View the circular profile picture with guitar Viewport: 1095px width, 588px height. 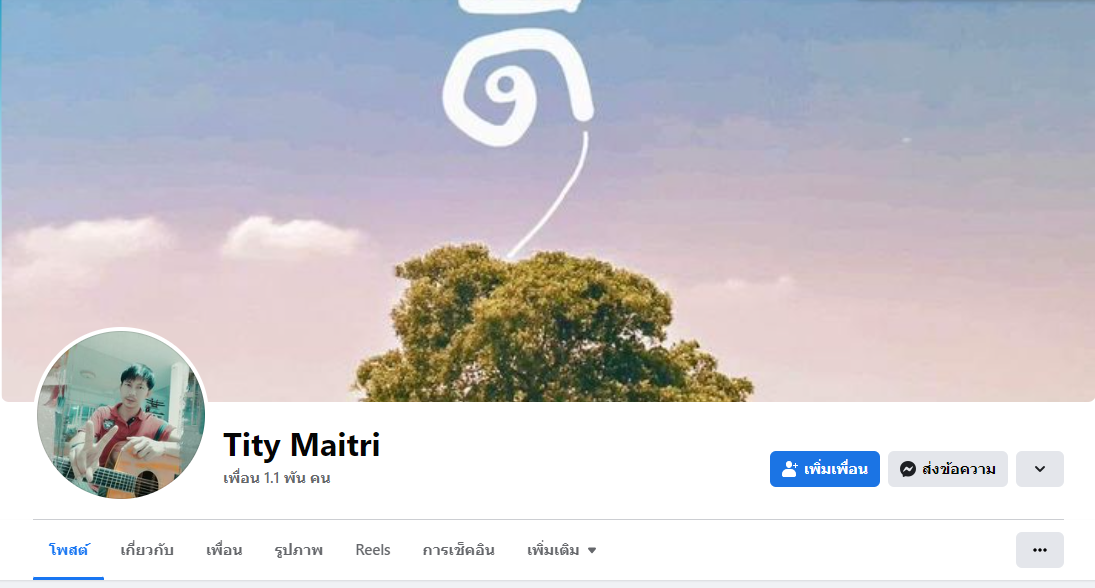coord(121,414)
